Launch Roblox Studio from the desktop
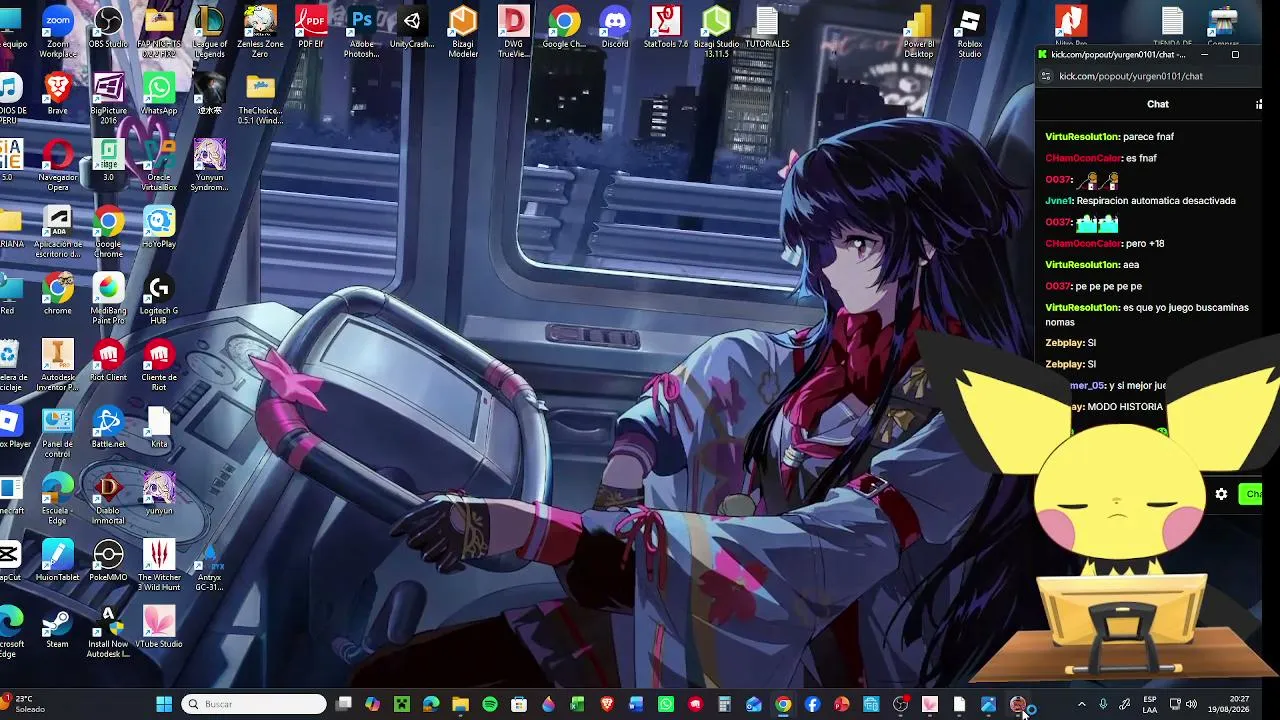The width and height of the screenshot is (1280, 720). pos(969,32)
